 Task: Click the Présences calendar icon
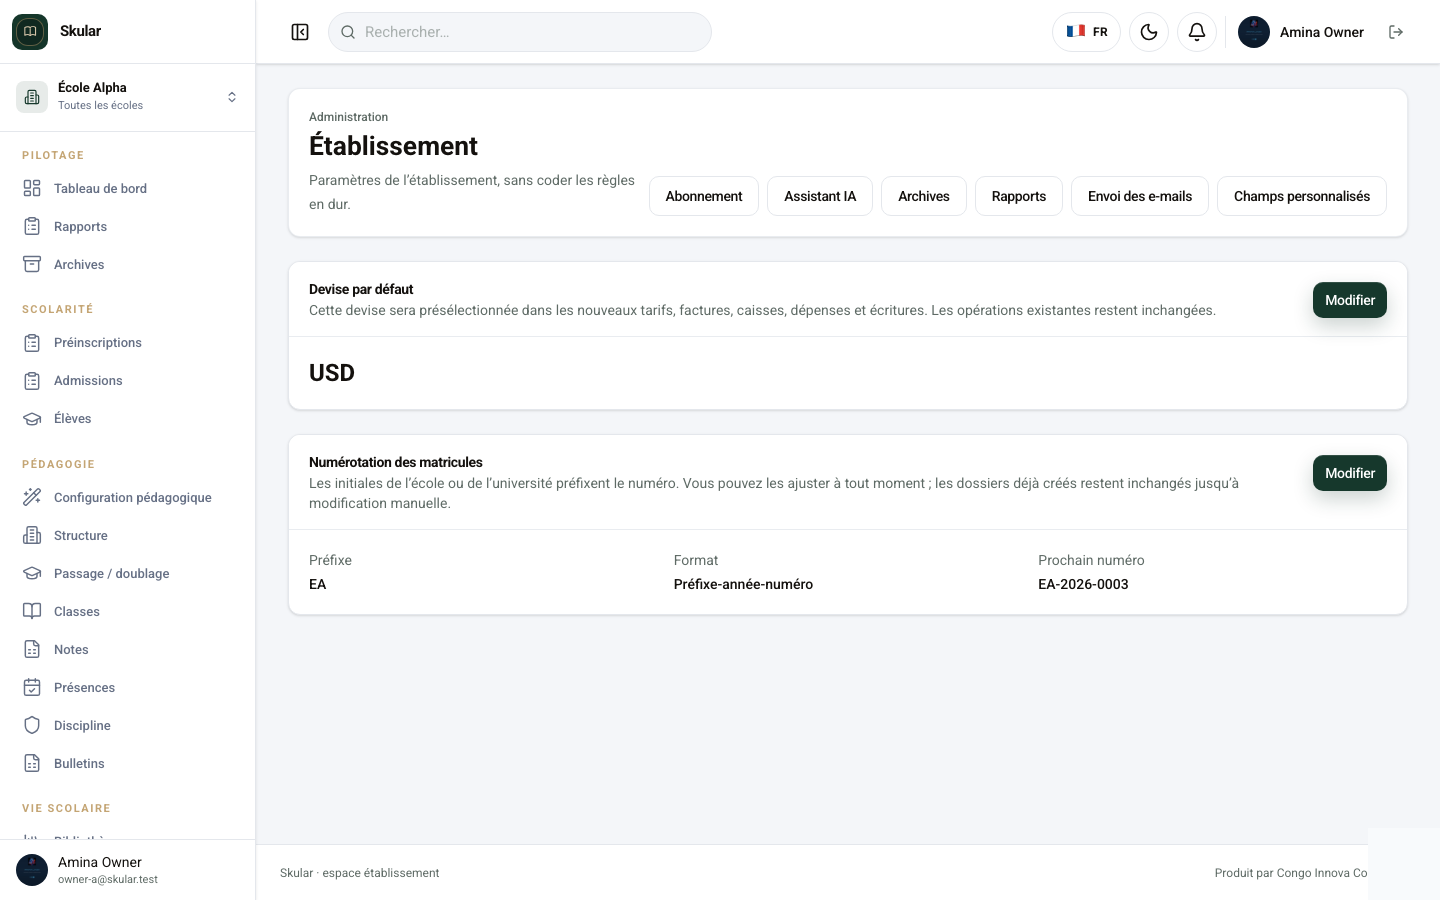click(32, 687)
